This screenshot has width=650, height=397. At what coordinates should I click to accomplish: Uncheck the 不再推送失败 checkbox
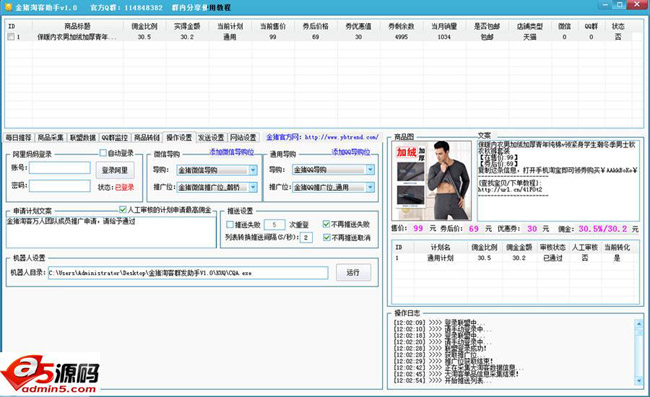coord(326,224)
